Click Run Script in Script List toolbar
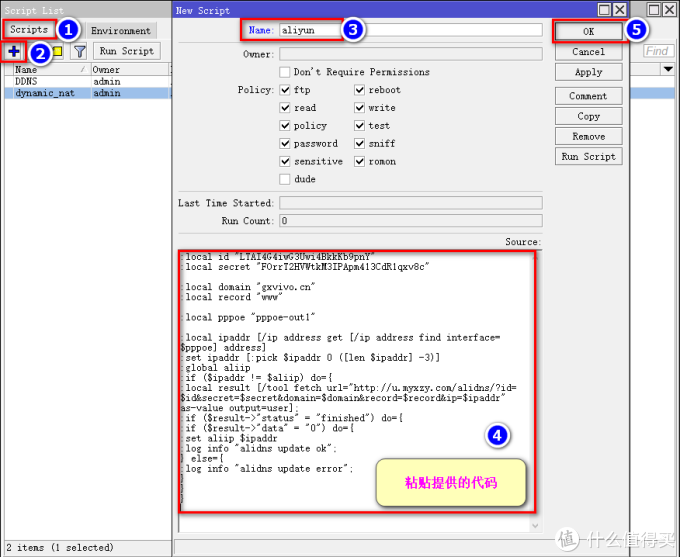680x557 pixels. pyautogui.click(x=127, y=51)
